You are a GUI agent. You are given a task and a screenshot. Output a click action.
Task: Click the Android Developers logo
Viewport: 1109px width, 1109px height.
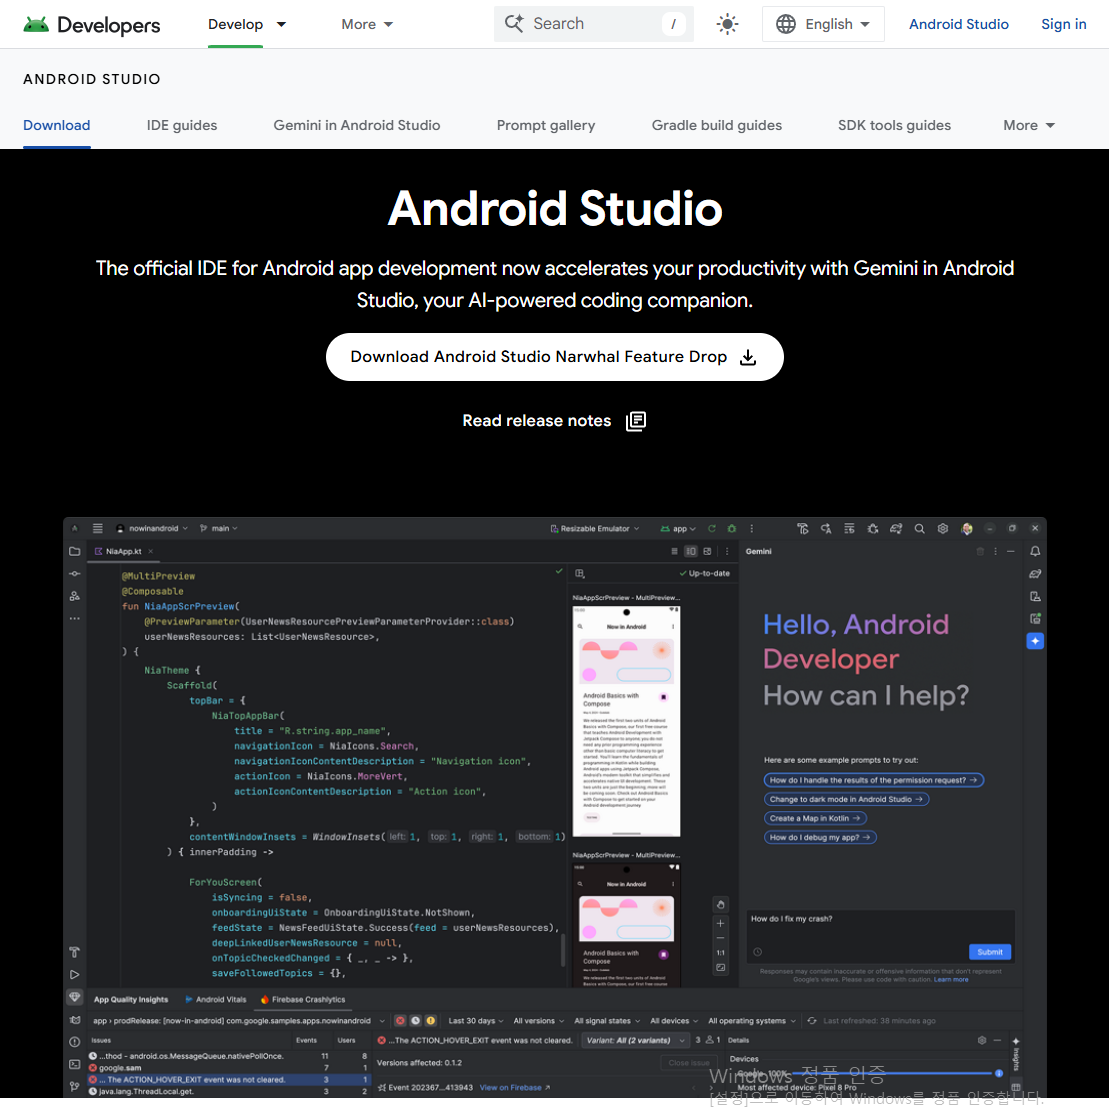(92, 25)
